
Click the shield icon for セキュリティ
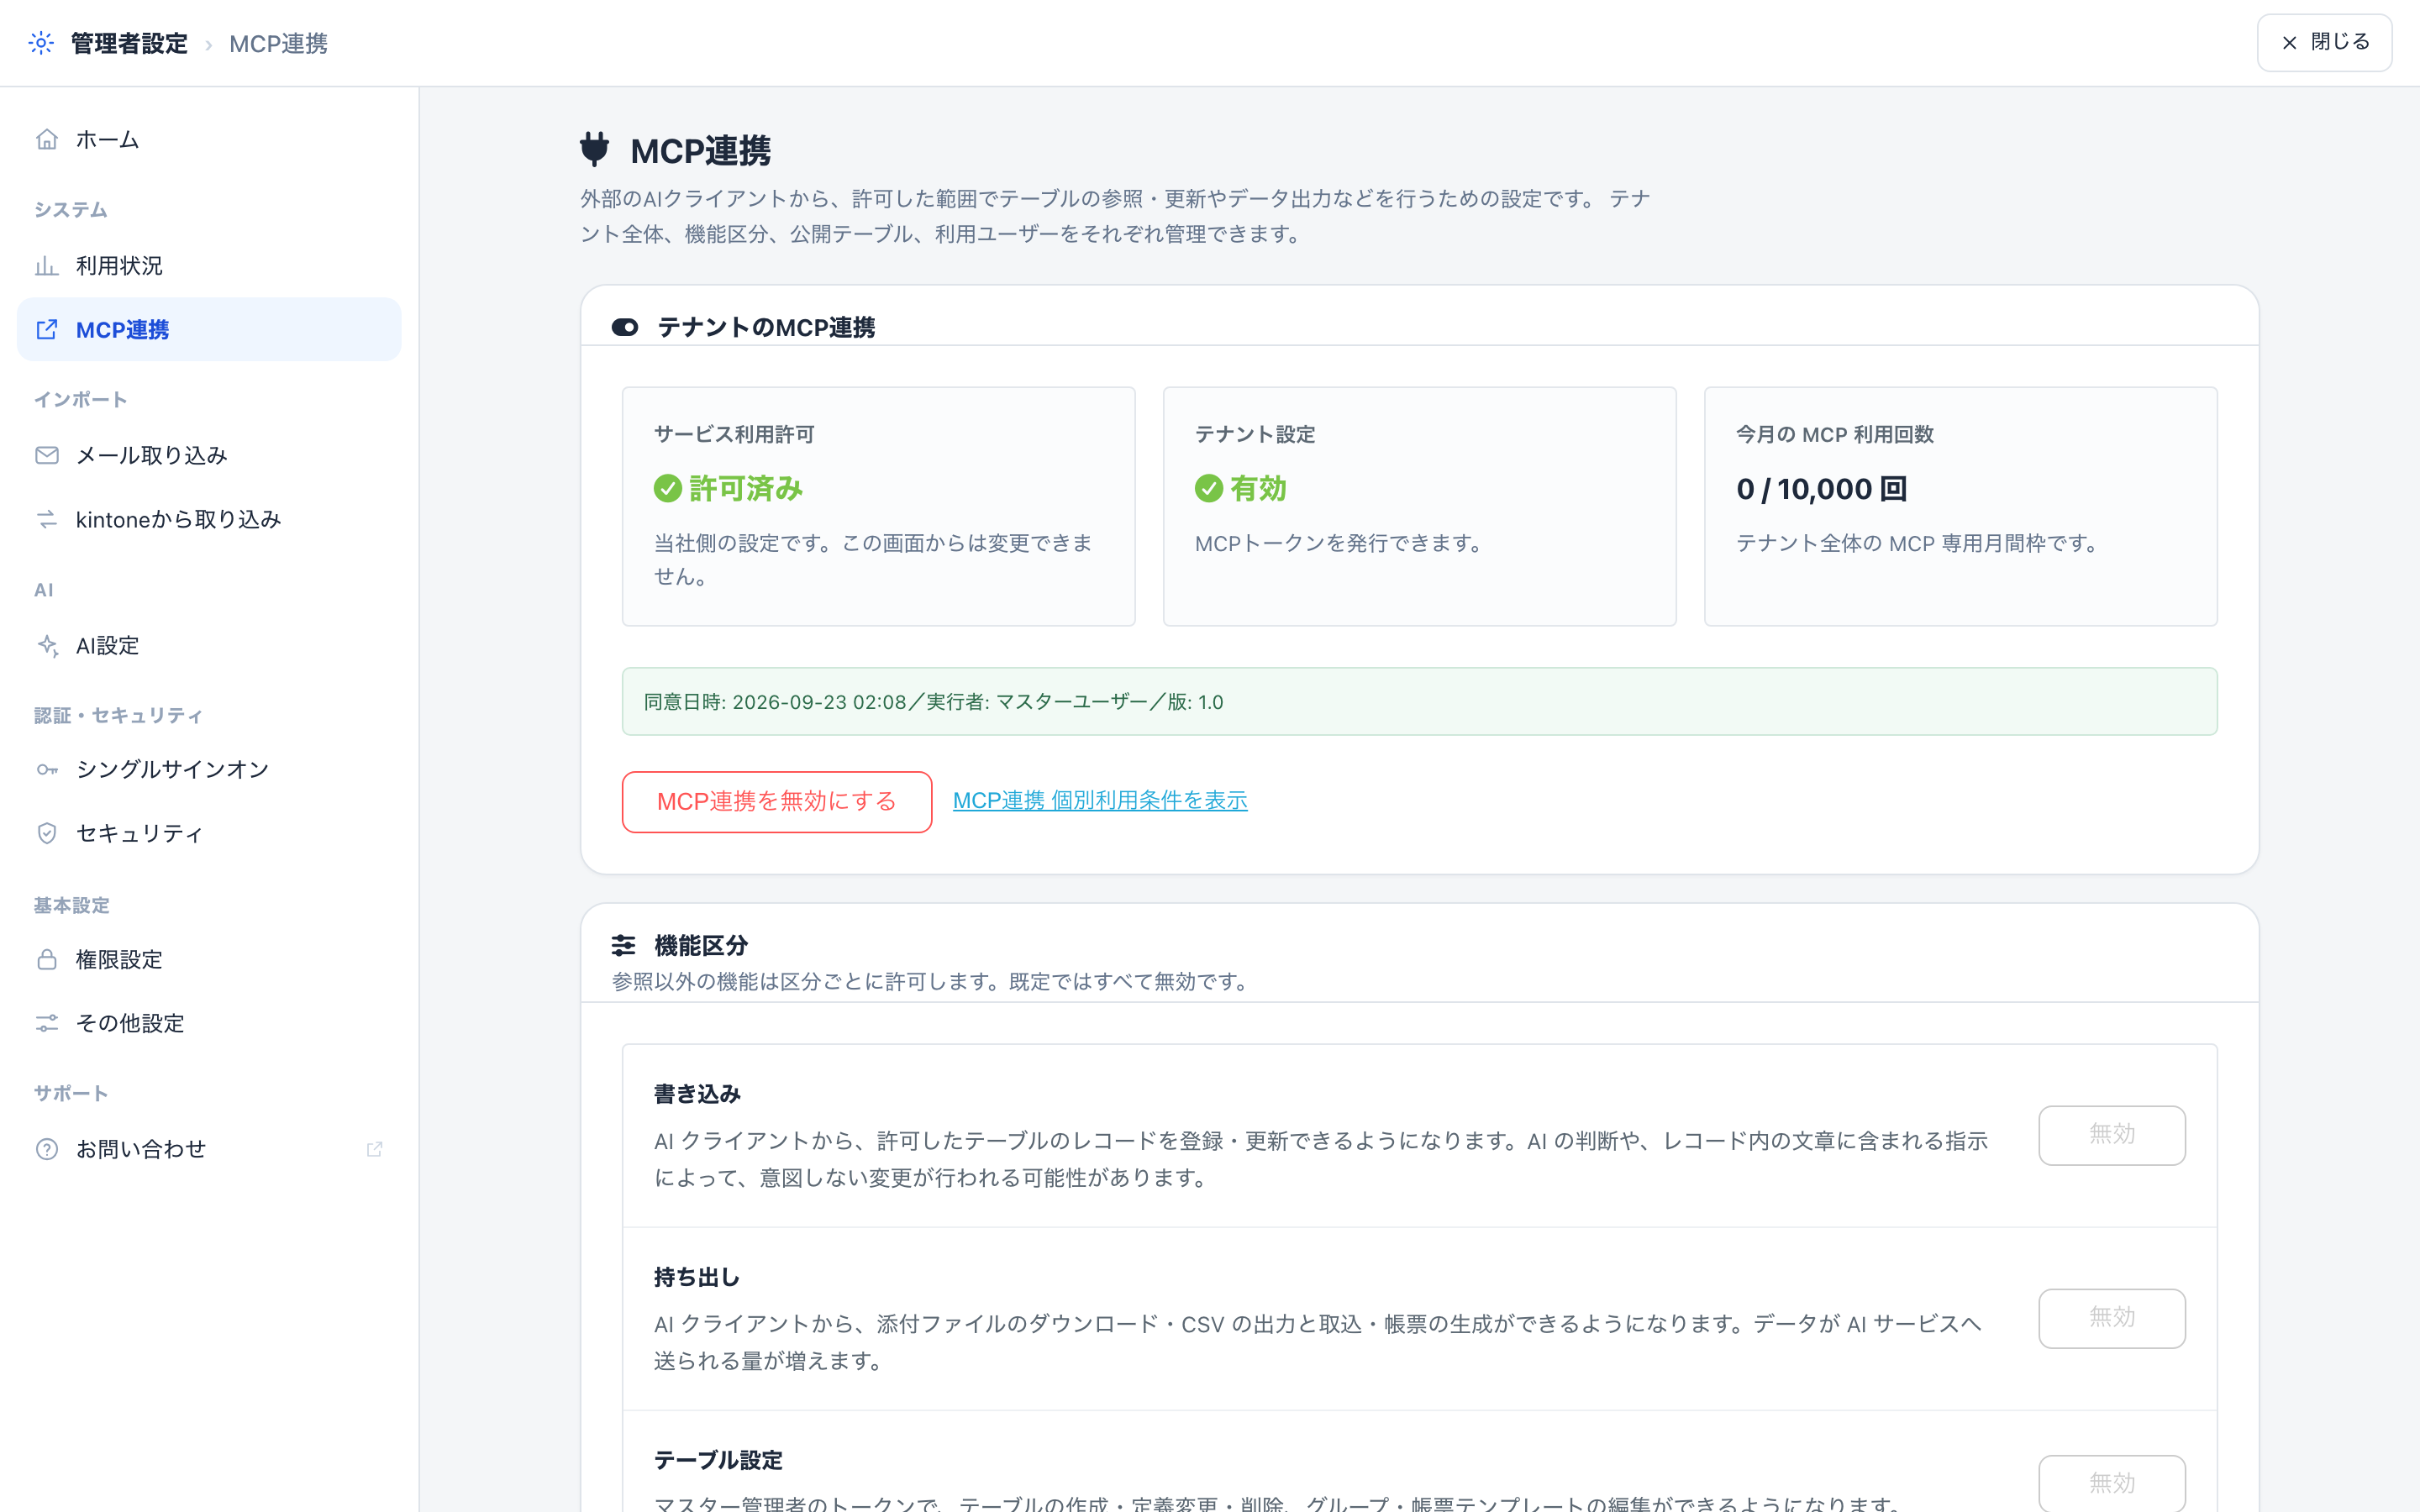(47, 833)
